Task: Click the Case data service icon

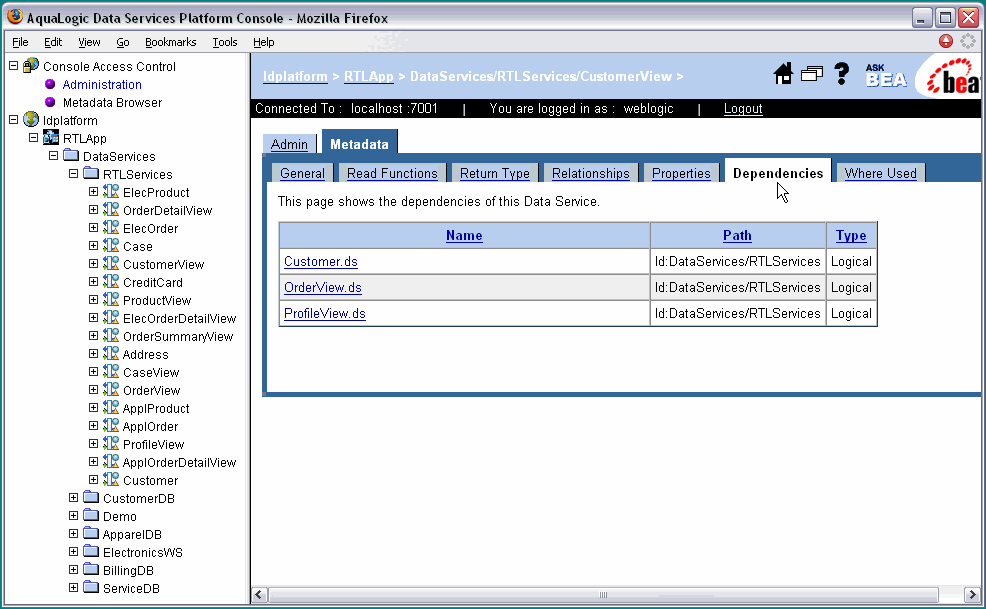Action: pyautogui.click(x=111, y=245)
